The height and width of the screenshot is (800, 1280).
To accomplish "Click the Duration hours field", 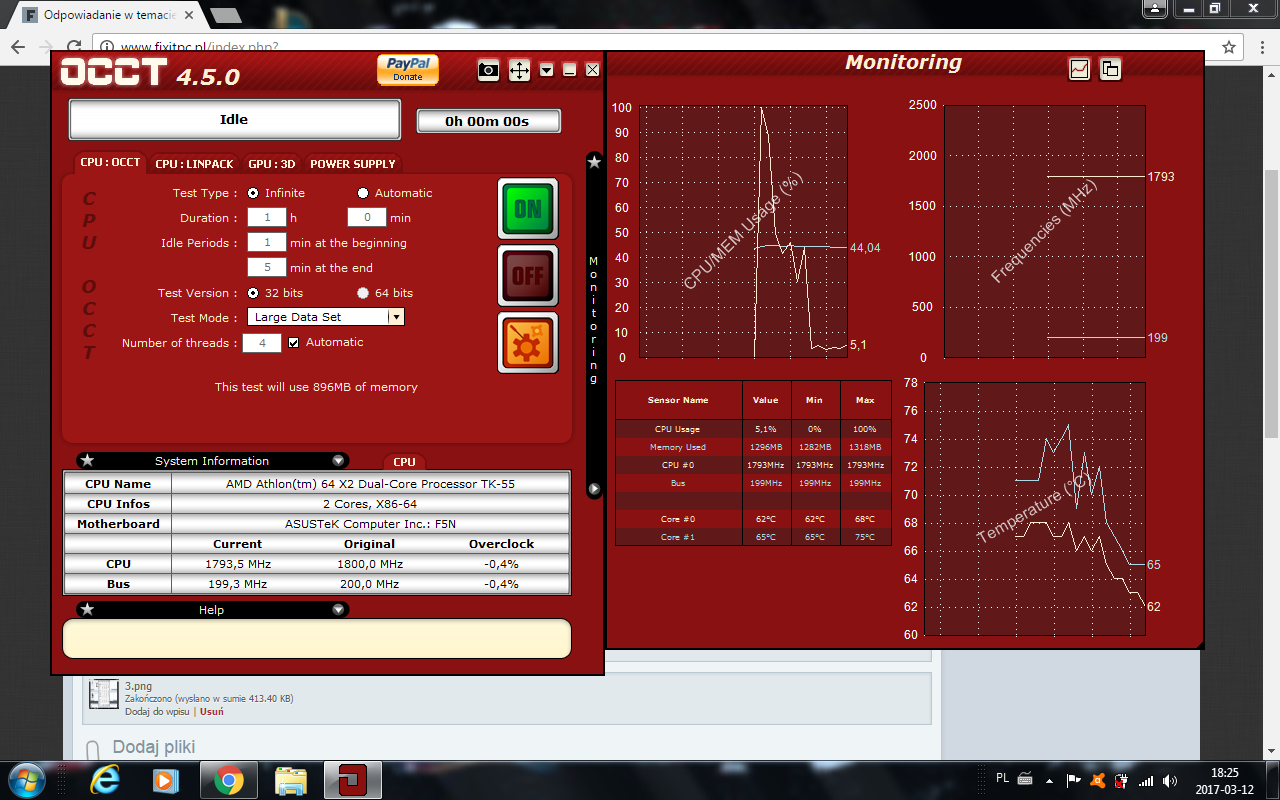I will [x=266, y=217].
